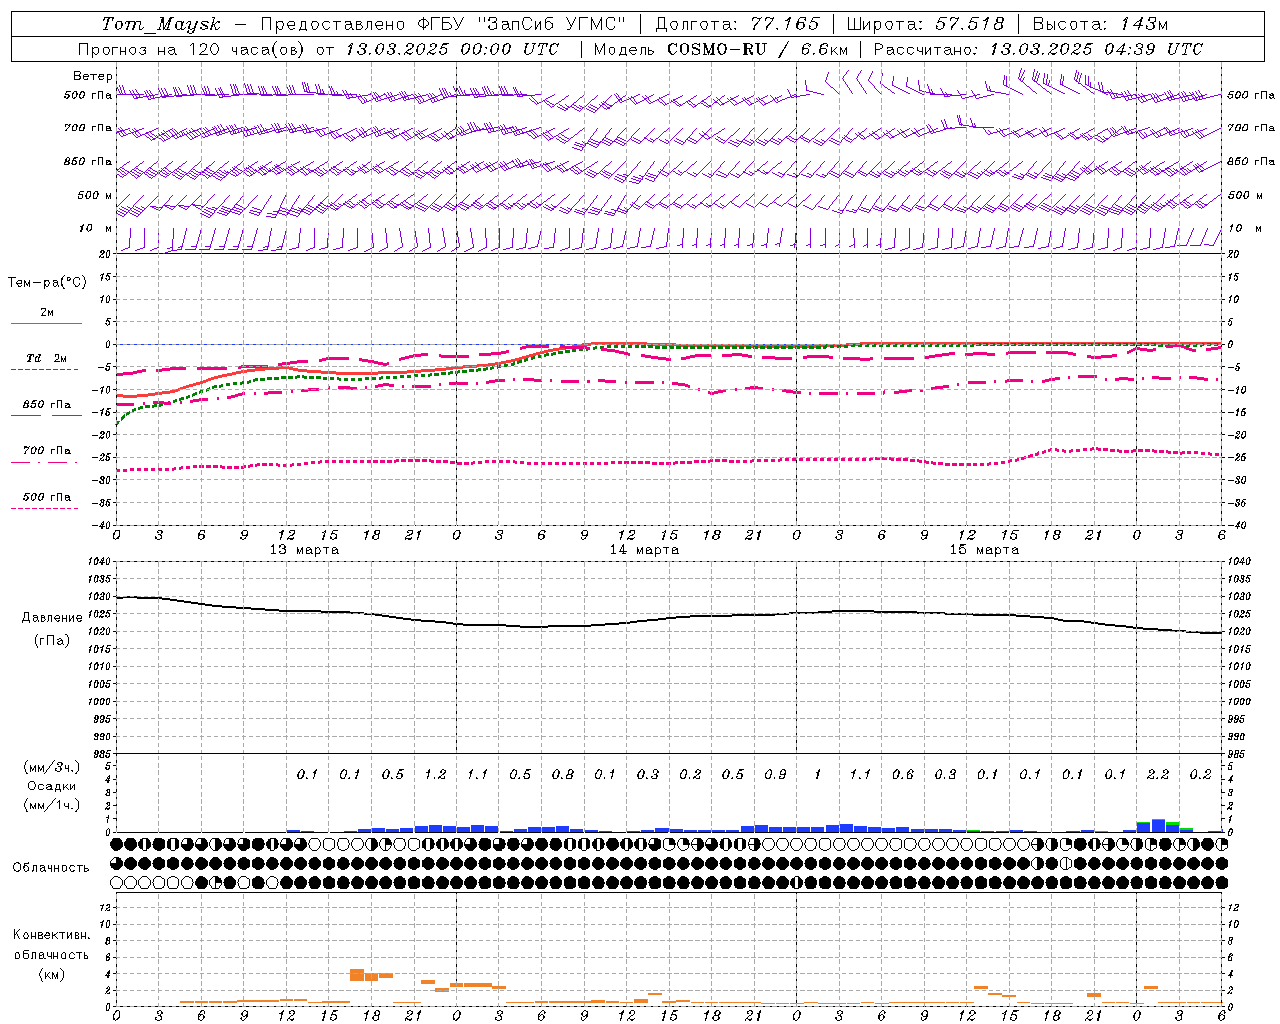Click the 'Облачность' cloud cover label

point(51,868)
